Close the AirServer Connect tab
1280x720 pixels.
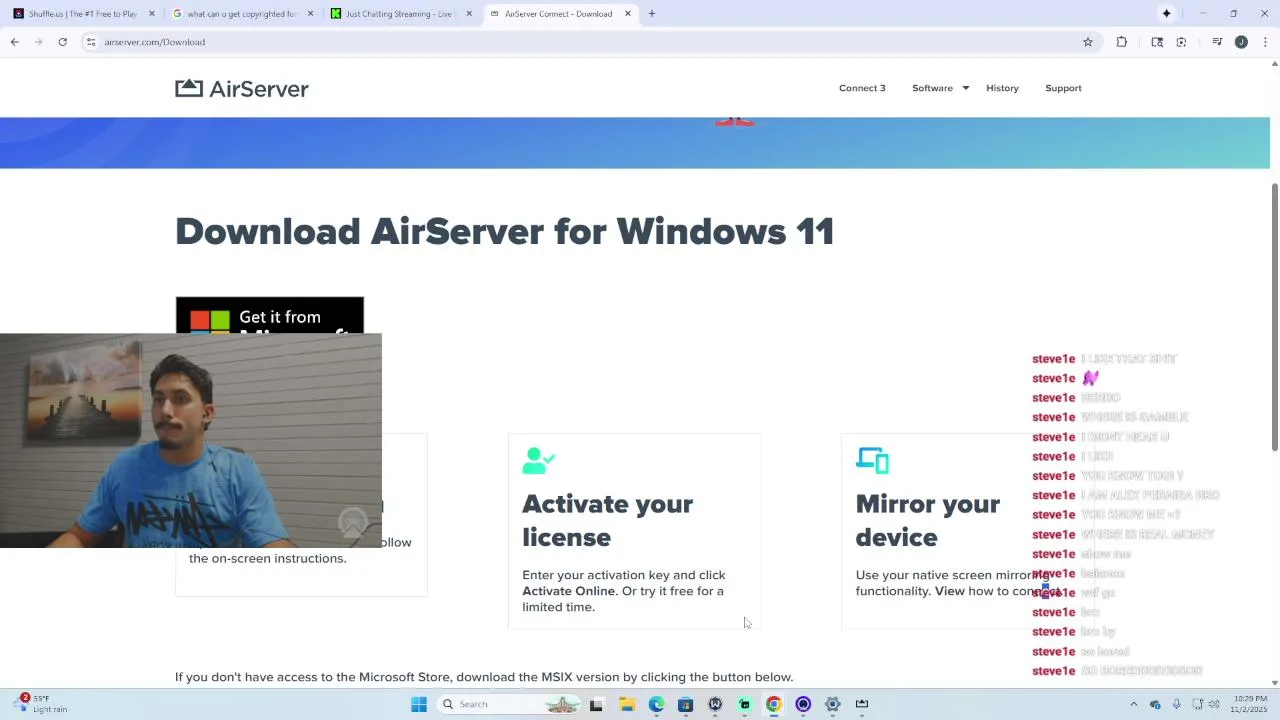coord(628,14)
